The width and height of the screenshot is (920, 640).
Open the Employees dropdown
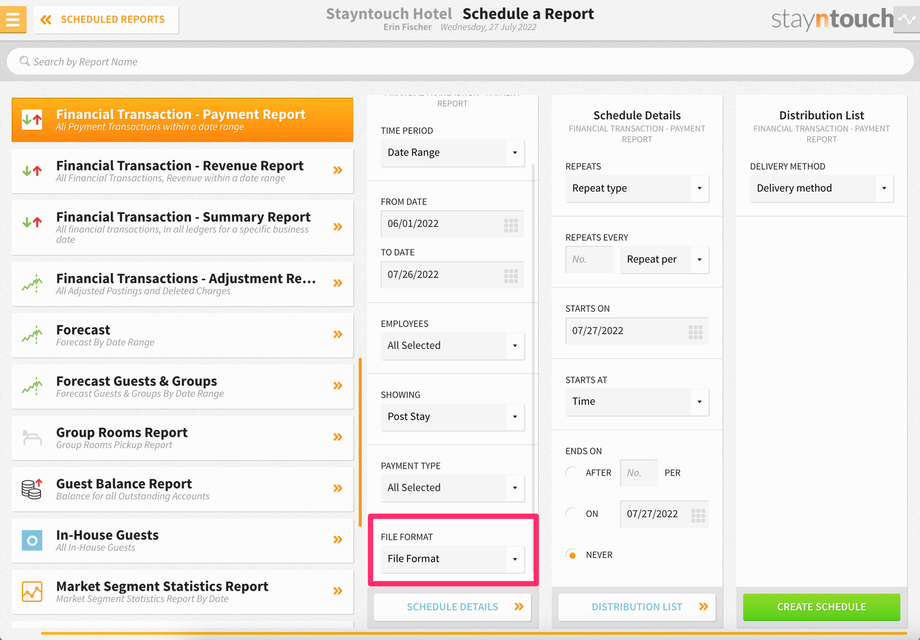click(452, 346)
